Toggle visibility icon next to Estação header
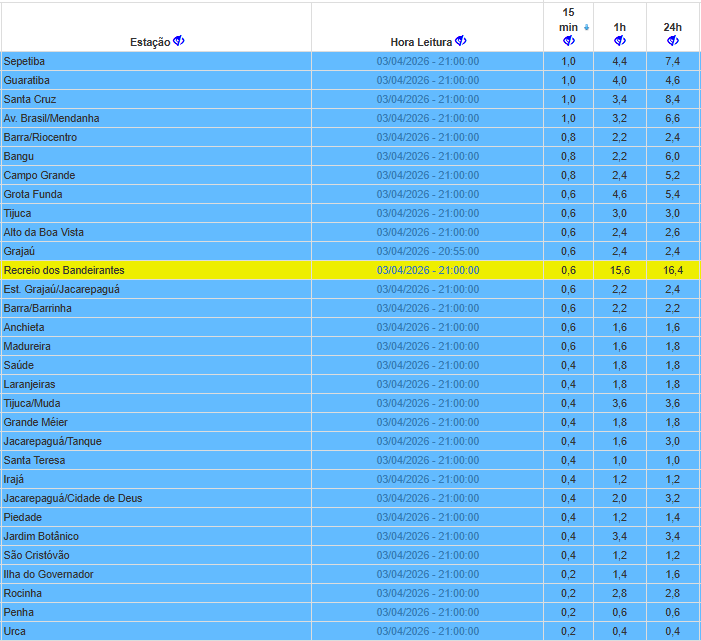This screenshot has width=701, height=641. click(x=179, y=41)
